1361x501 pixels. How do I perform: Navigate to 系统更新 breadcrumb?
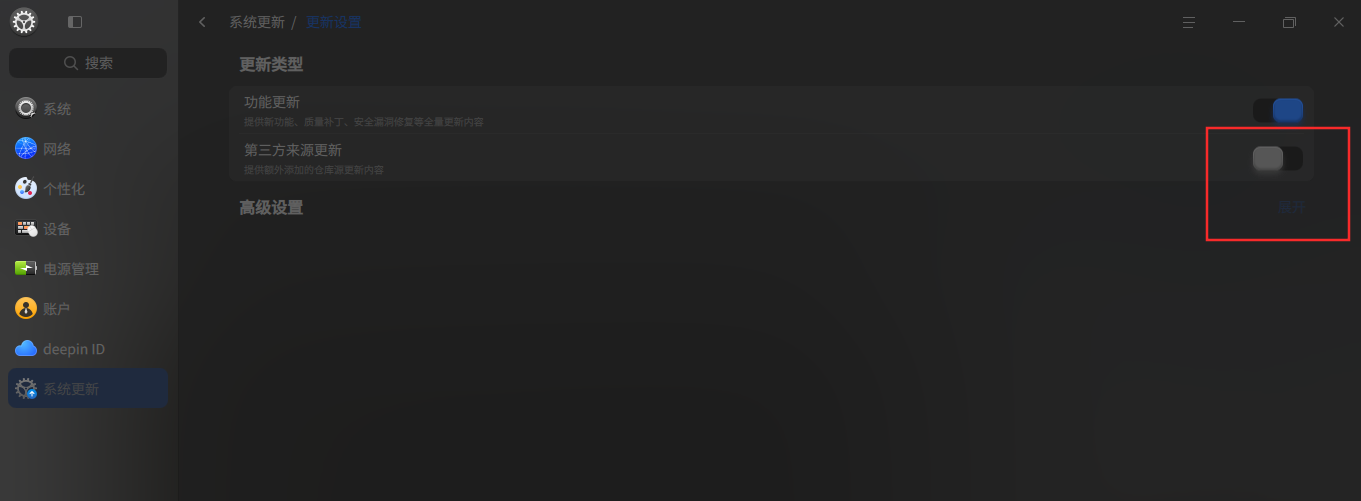(x=257, y=21)
